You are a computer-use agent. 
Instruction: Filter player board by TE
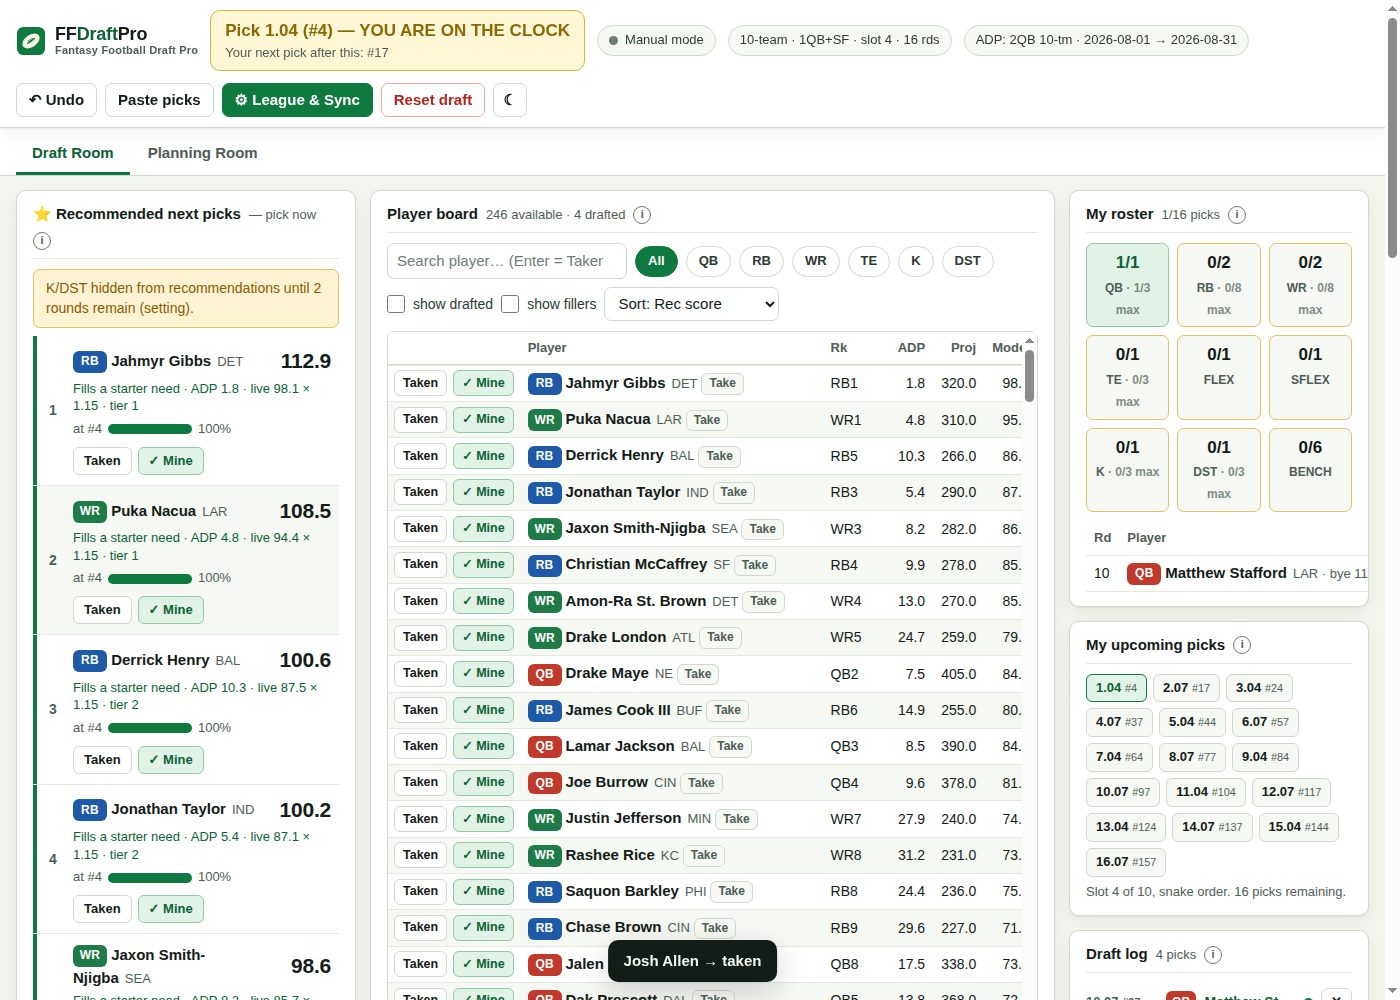(x=868, y=261)
